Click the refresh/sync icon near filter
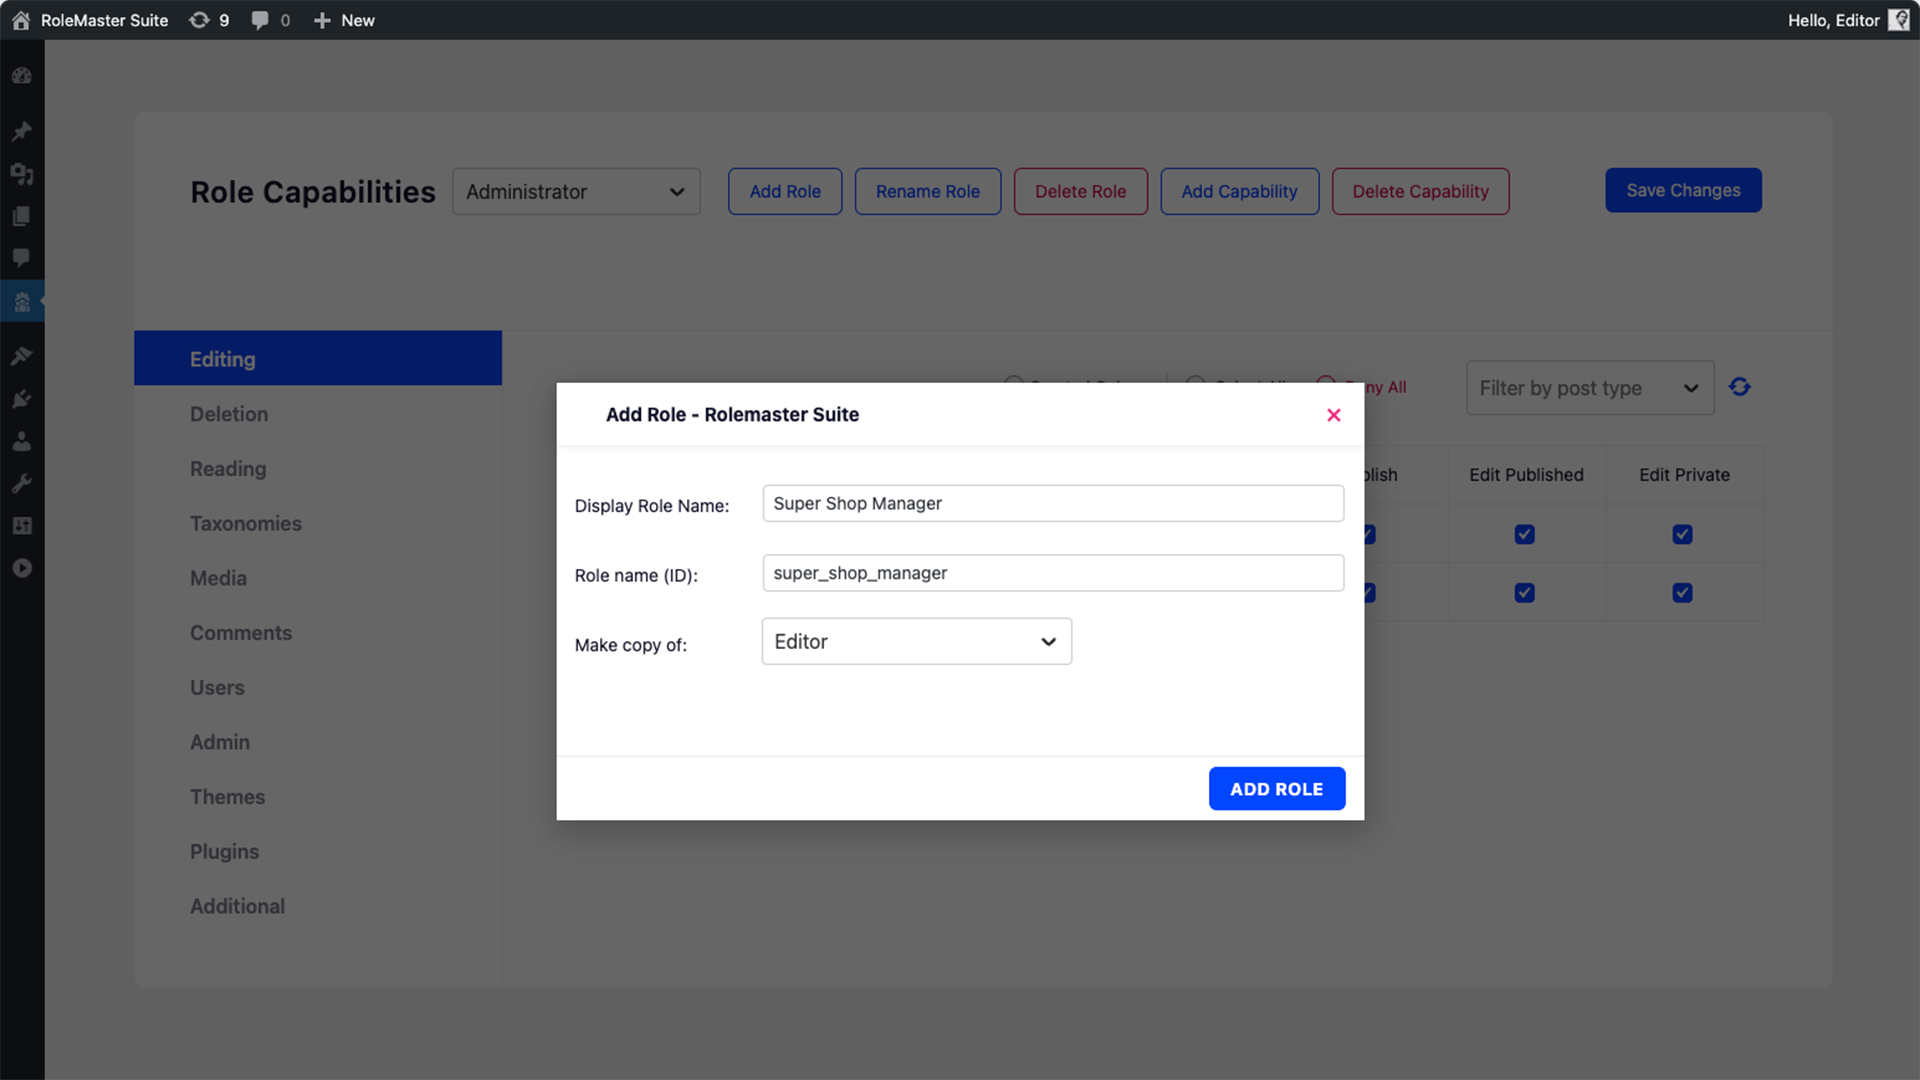The image size is (1920, 1080). (x=1741, y=386)
